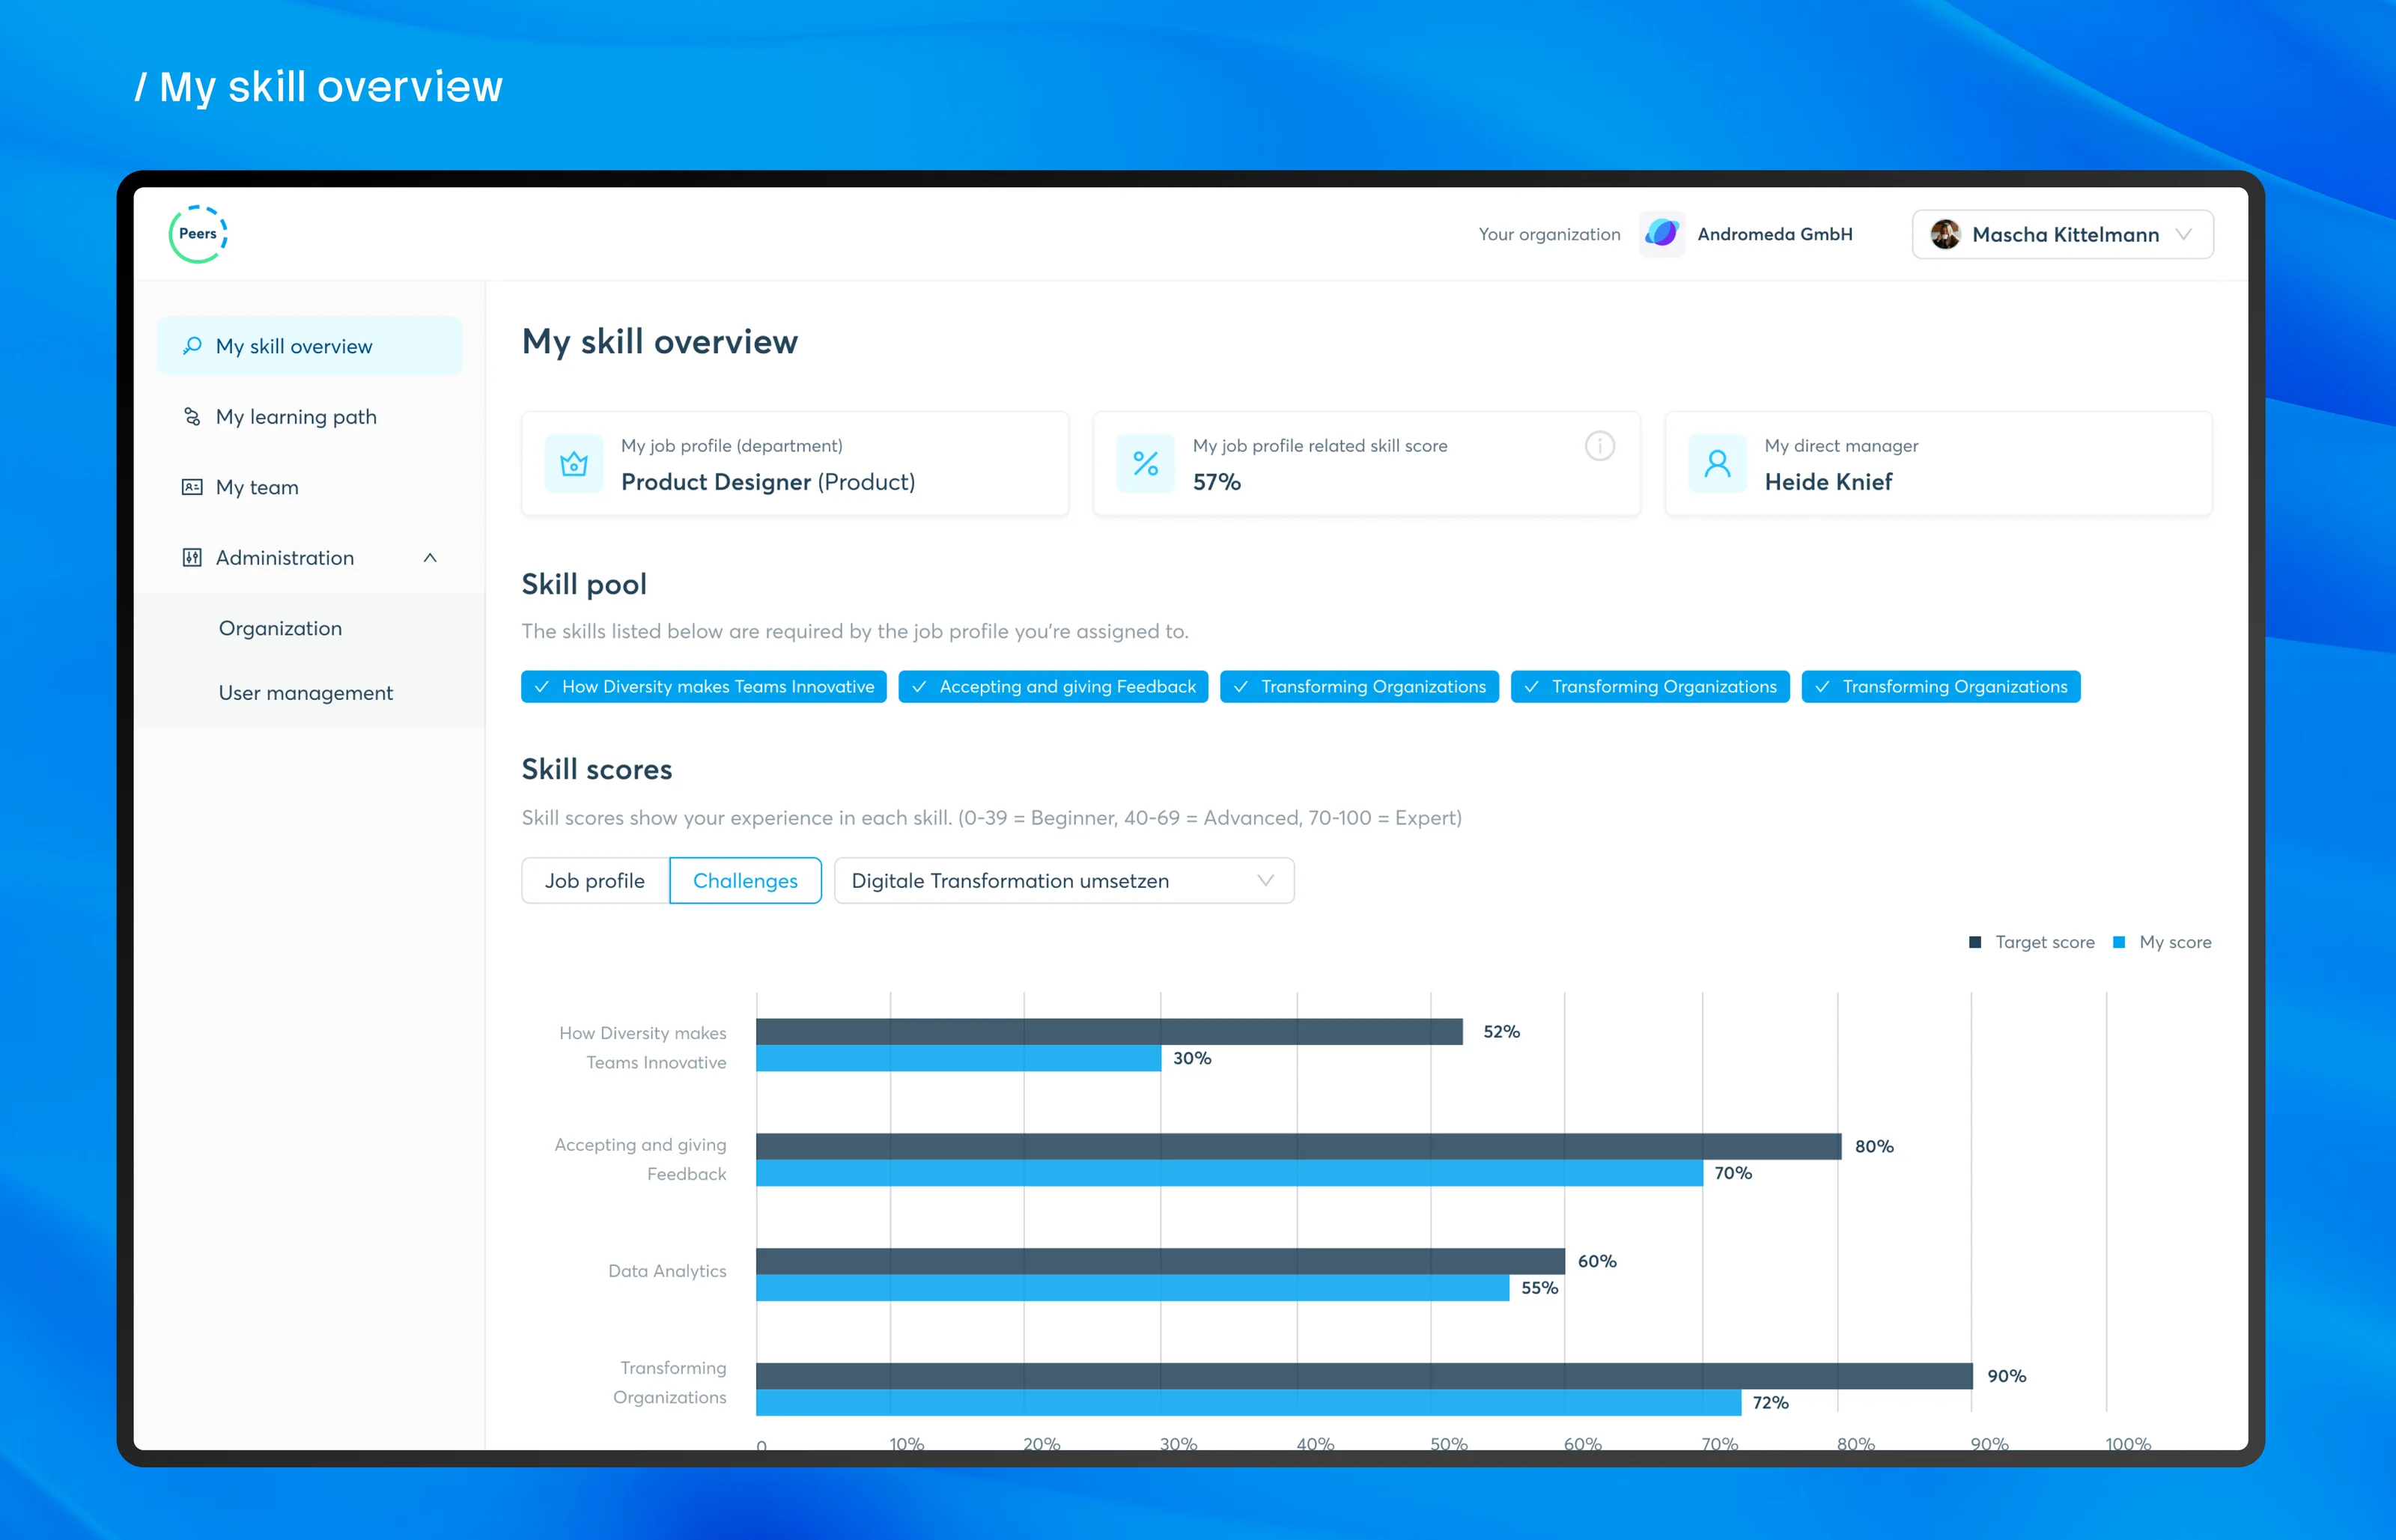
Task: Click checkmark on Accepting and giving Feedback tag
Action: click(919, 687)
